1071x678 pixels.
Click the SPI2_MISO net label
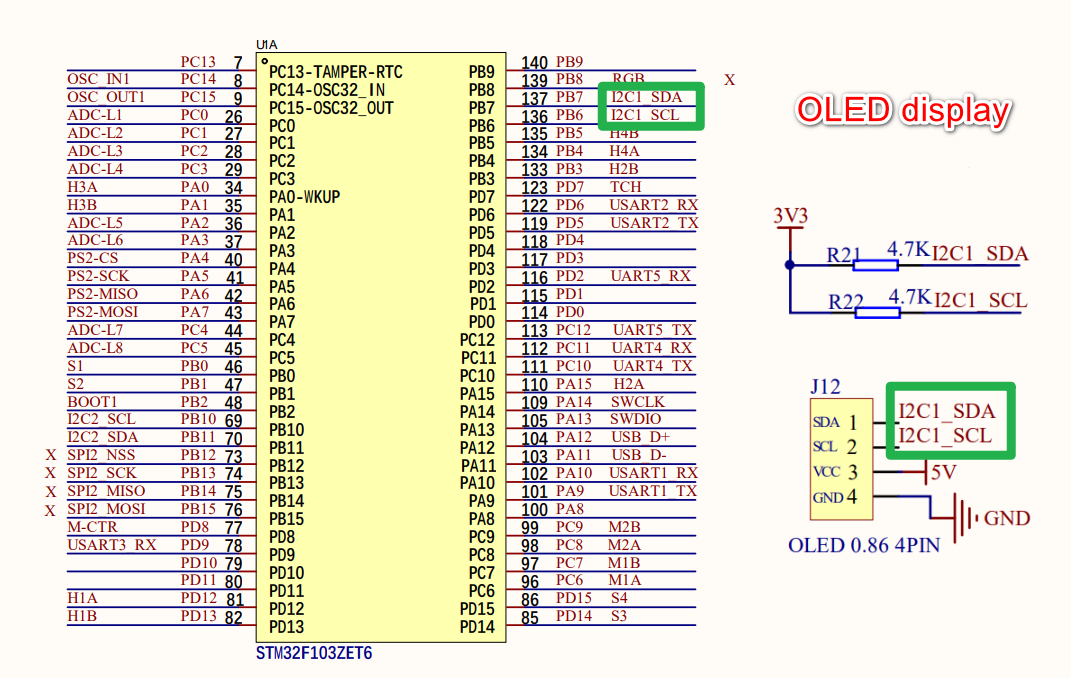[106, 491]
